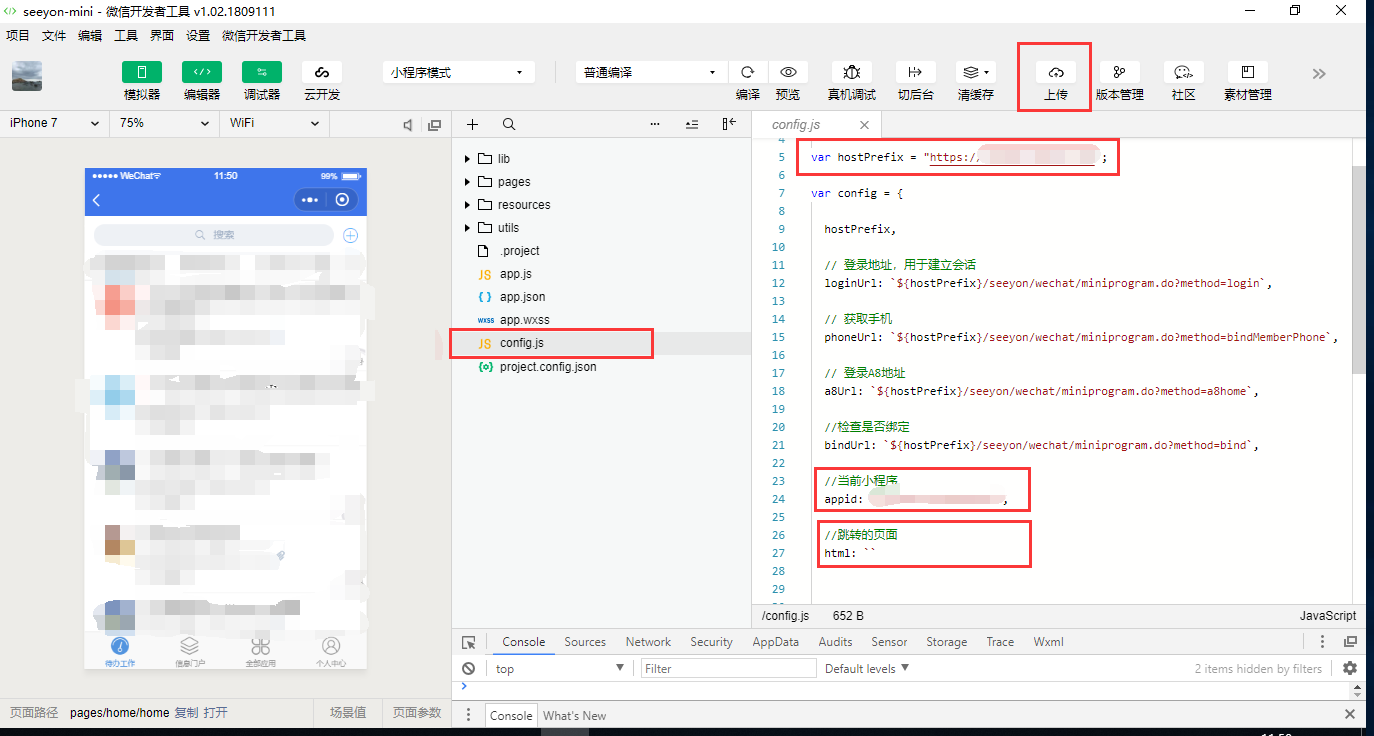The height and width of the screenshot is (736, 1374).
Task: Open app.json in the file tree
Action: [x=522, y=297]
